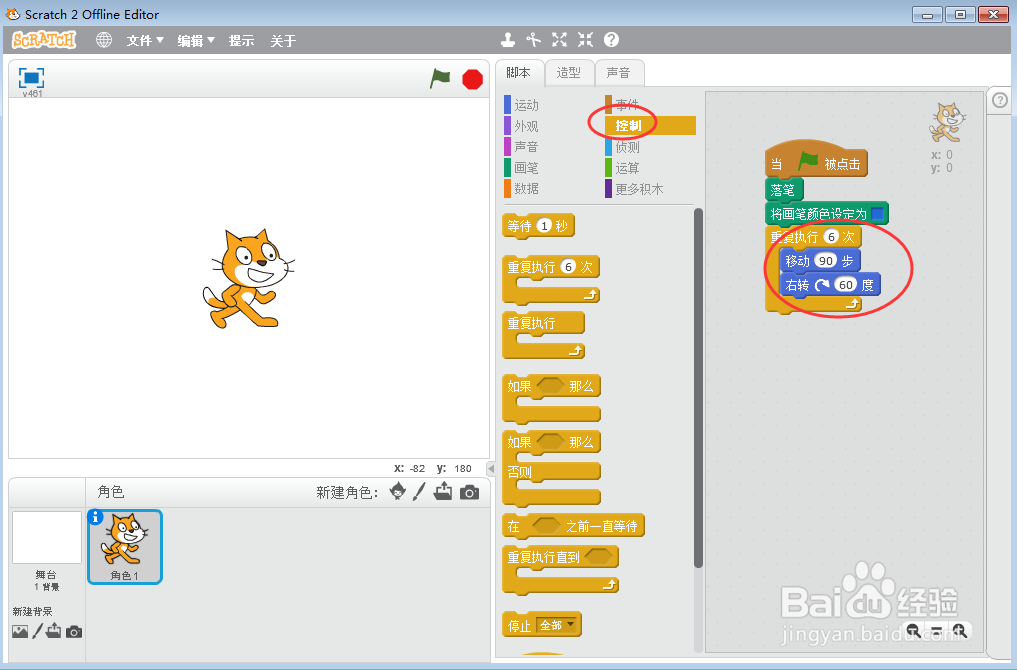Switch stage to presentation mode
The height and width of the screenshot is (670, 1017).
click(31, 77)
